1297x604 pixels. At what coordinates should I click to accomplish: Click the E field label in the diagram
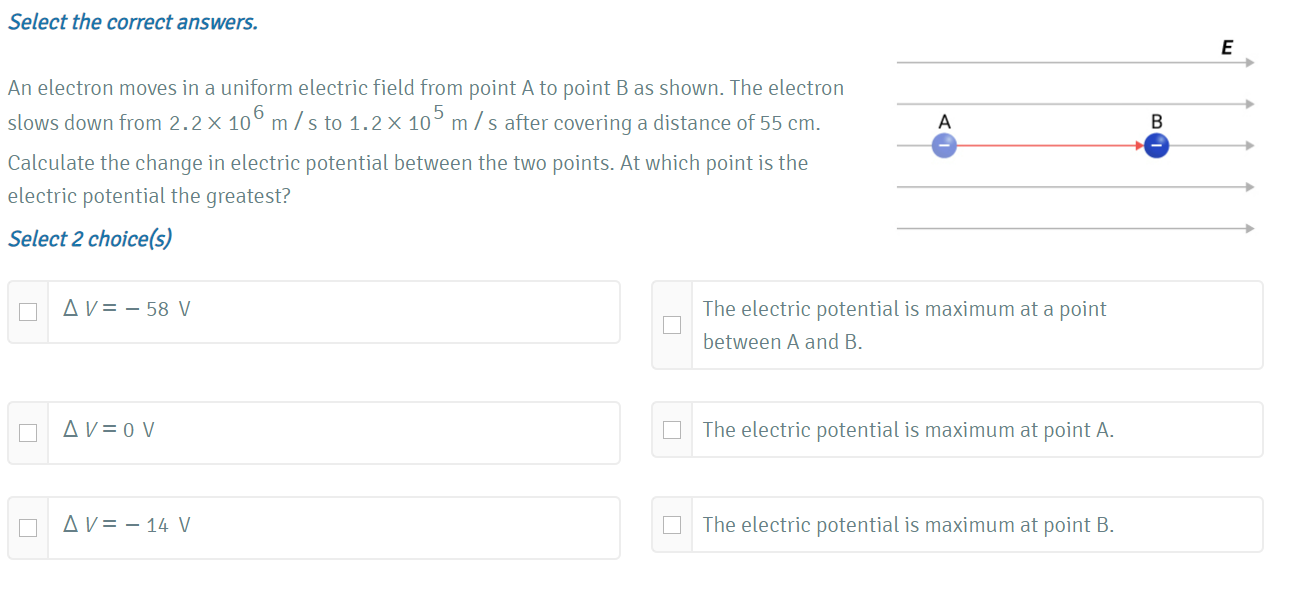1227,47
